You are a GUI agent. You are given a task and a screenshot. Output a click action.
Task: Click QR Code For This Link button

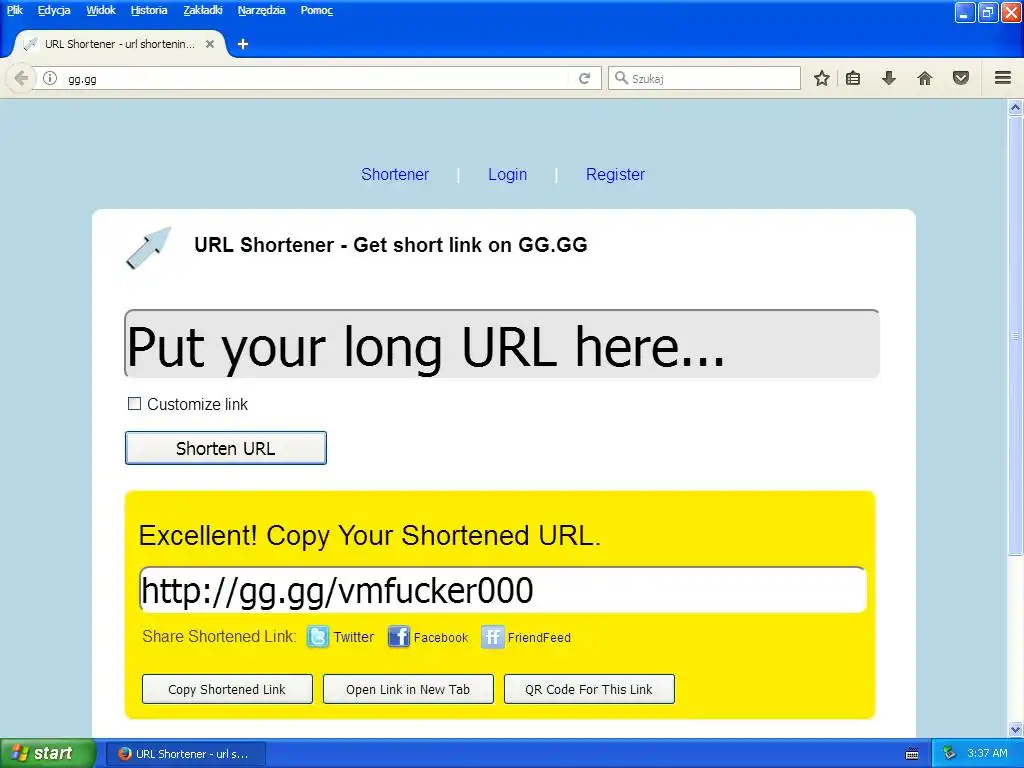[589, 689]
